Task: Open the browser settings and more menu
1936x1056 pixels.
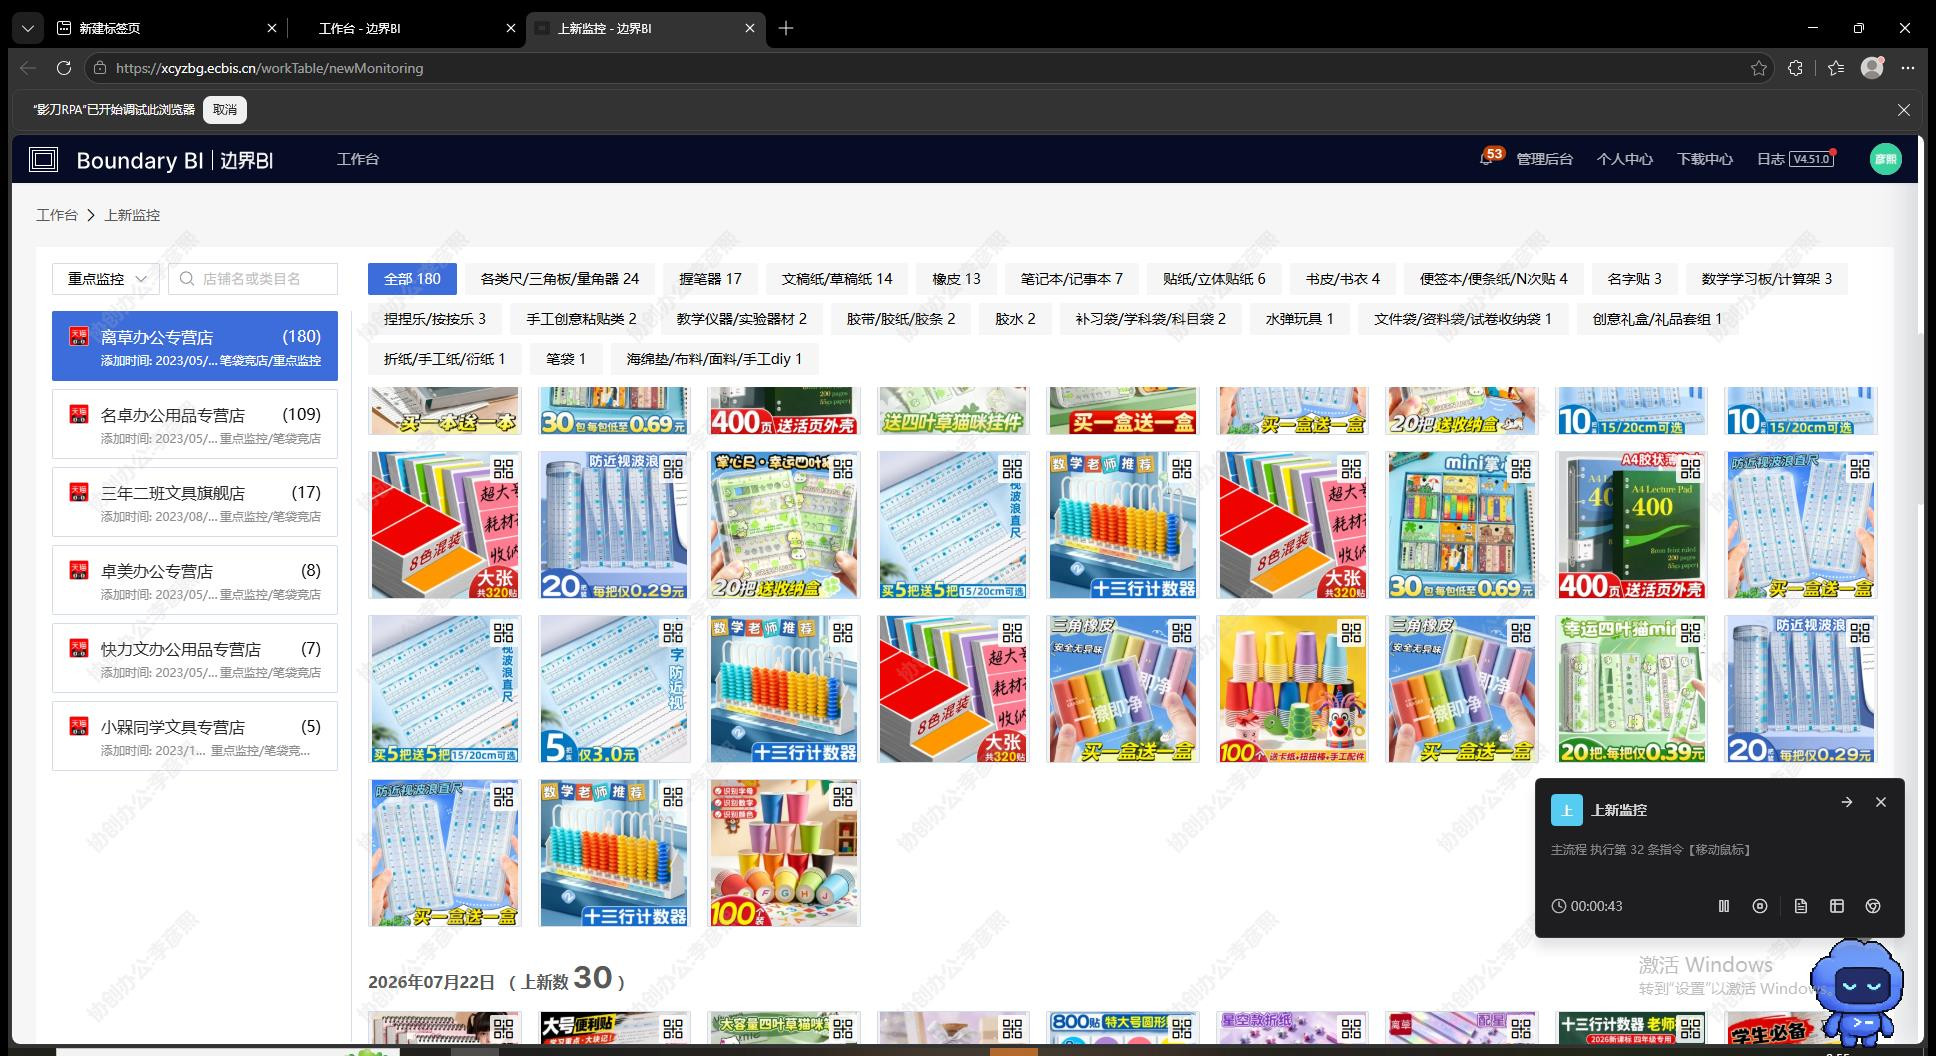Action: (x=1908, y=68)
